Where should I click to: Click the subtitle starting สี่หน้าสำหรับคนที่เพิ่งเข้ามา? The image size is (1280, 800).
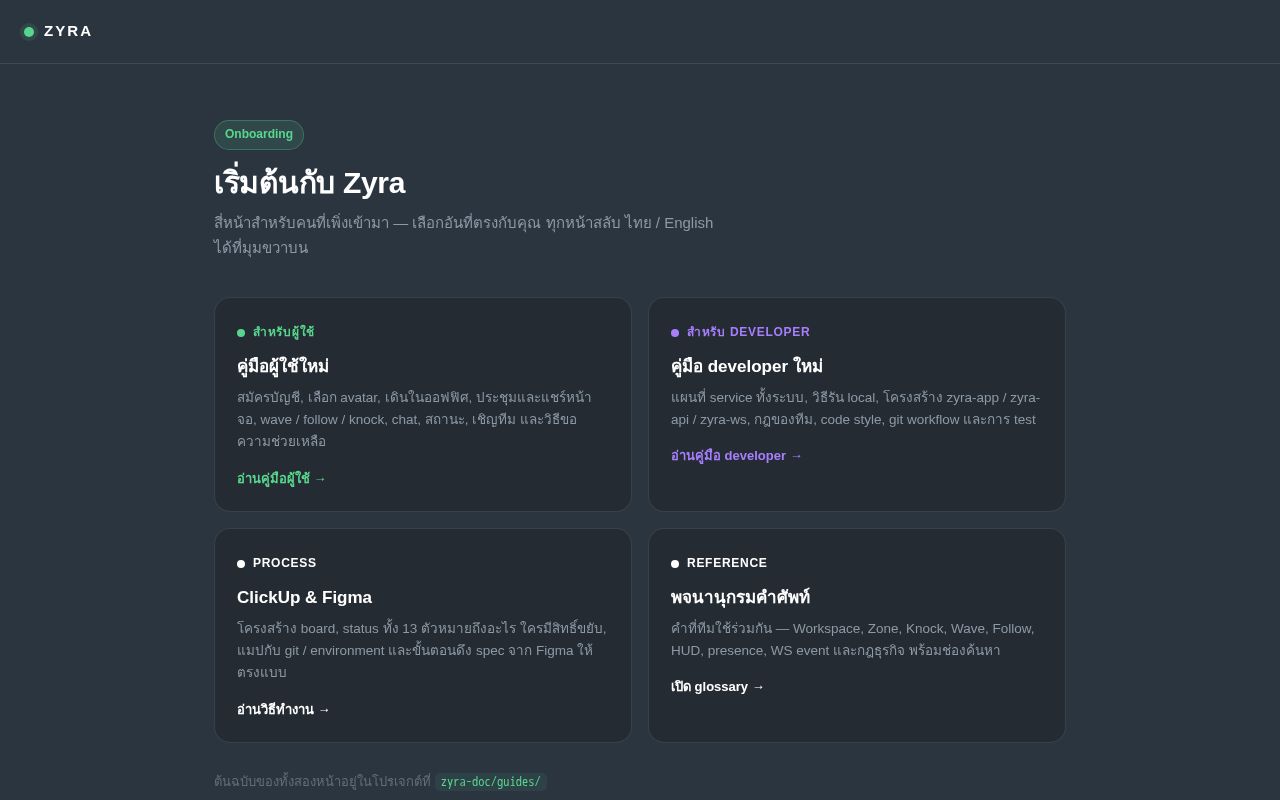tap(464, 235)
